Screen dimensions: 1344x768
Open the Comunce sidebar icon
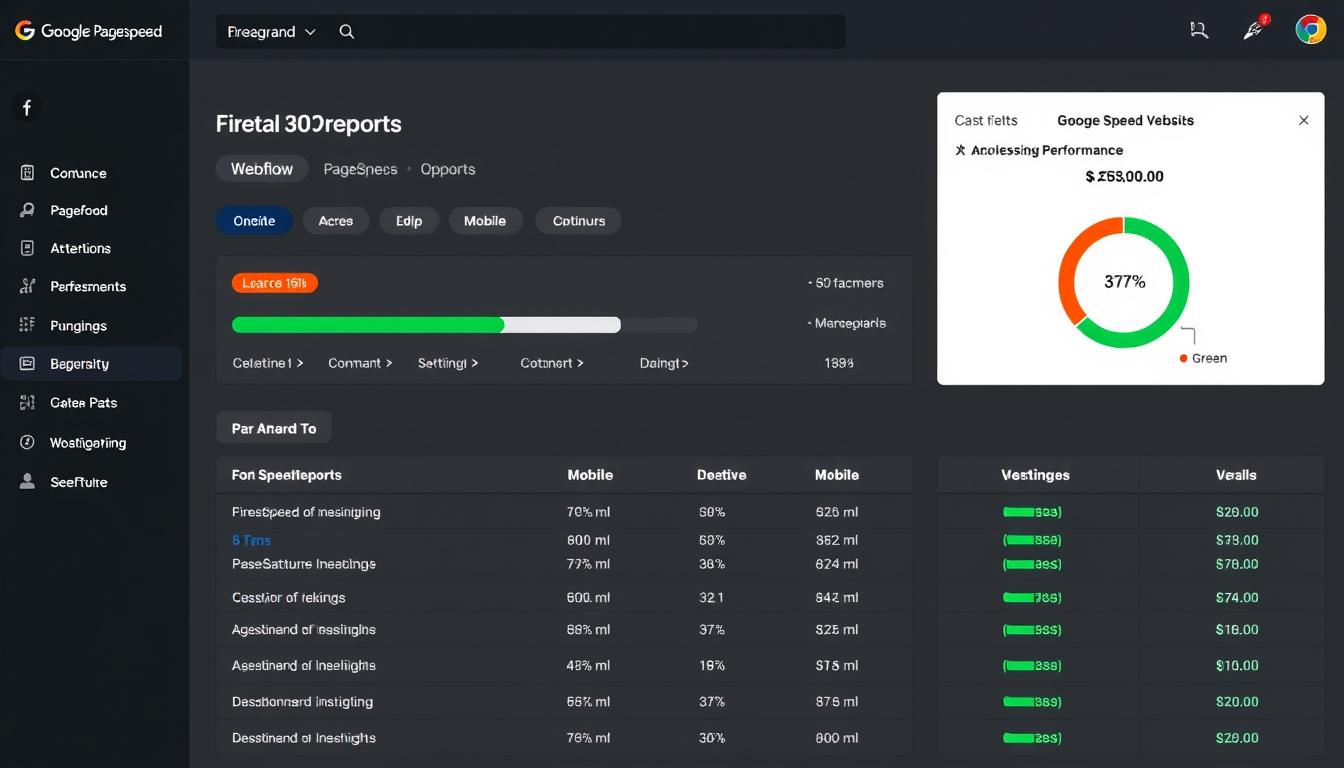point(28,173)
